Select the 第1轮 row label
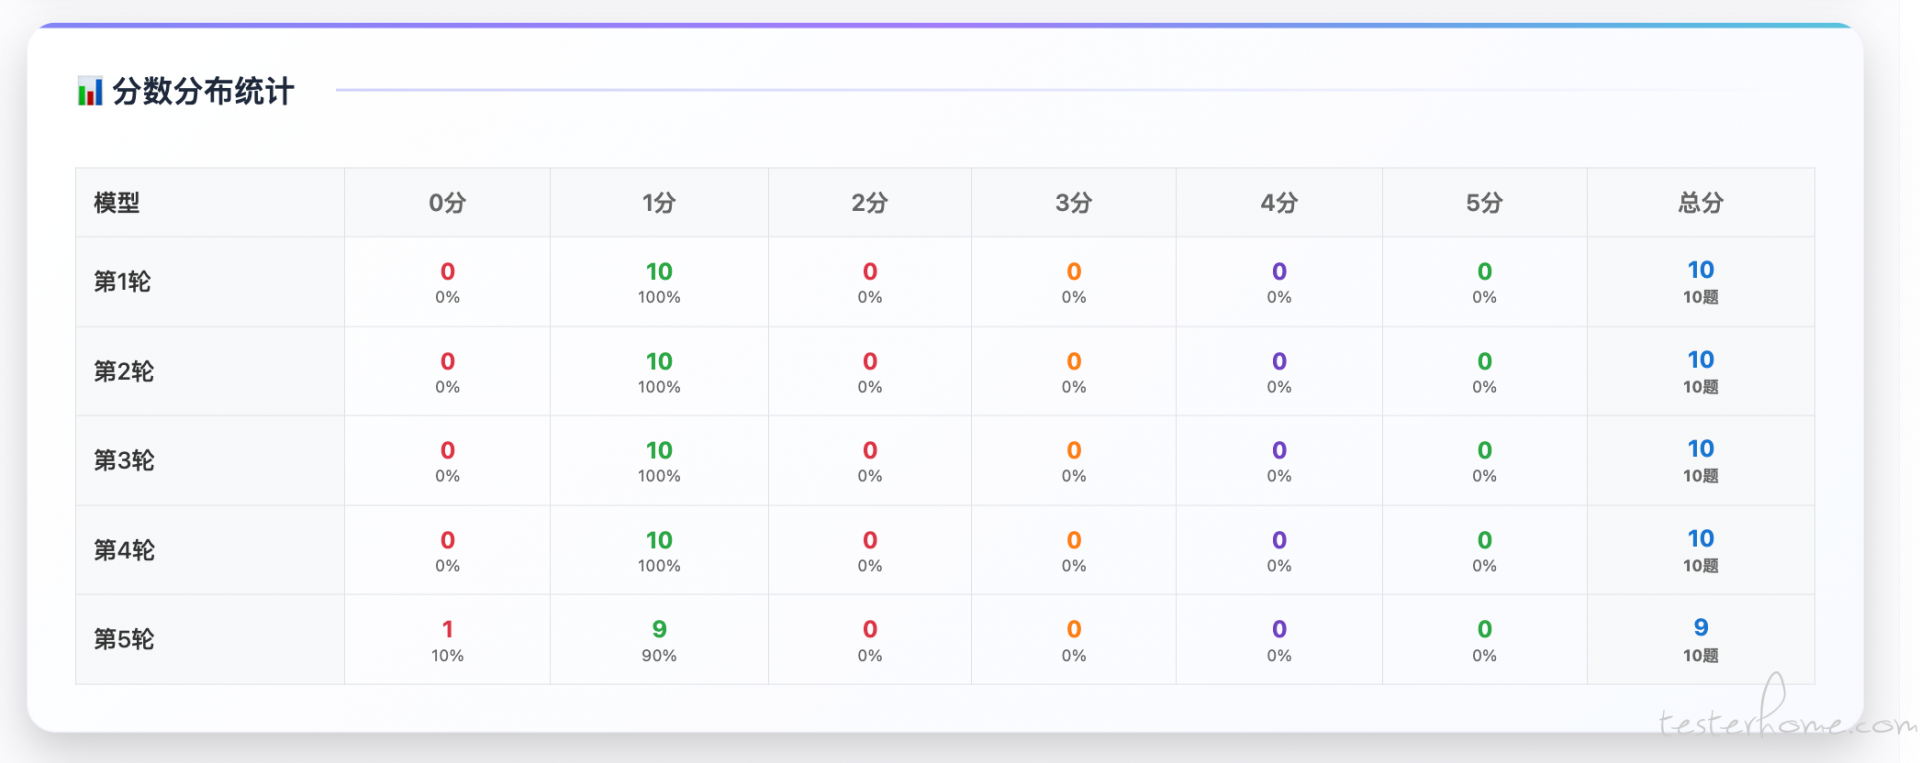 pyautogui.click(x=122, y=282)
